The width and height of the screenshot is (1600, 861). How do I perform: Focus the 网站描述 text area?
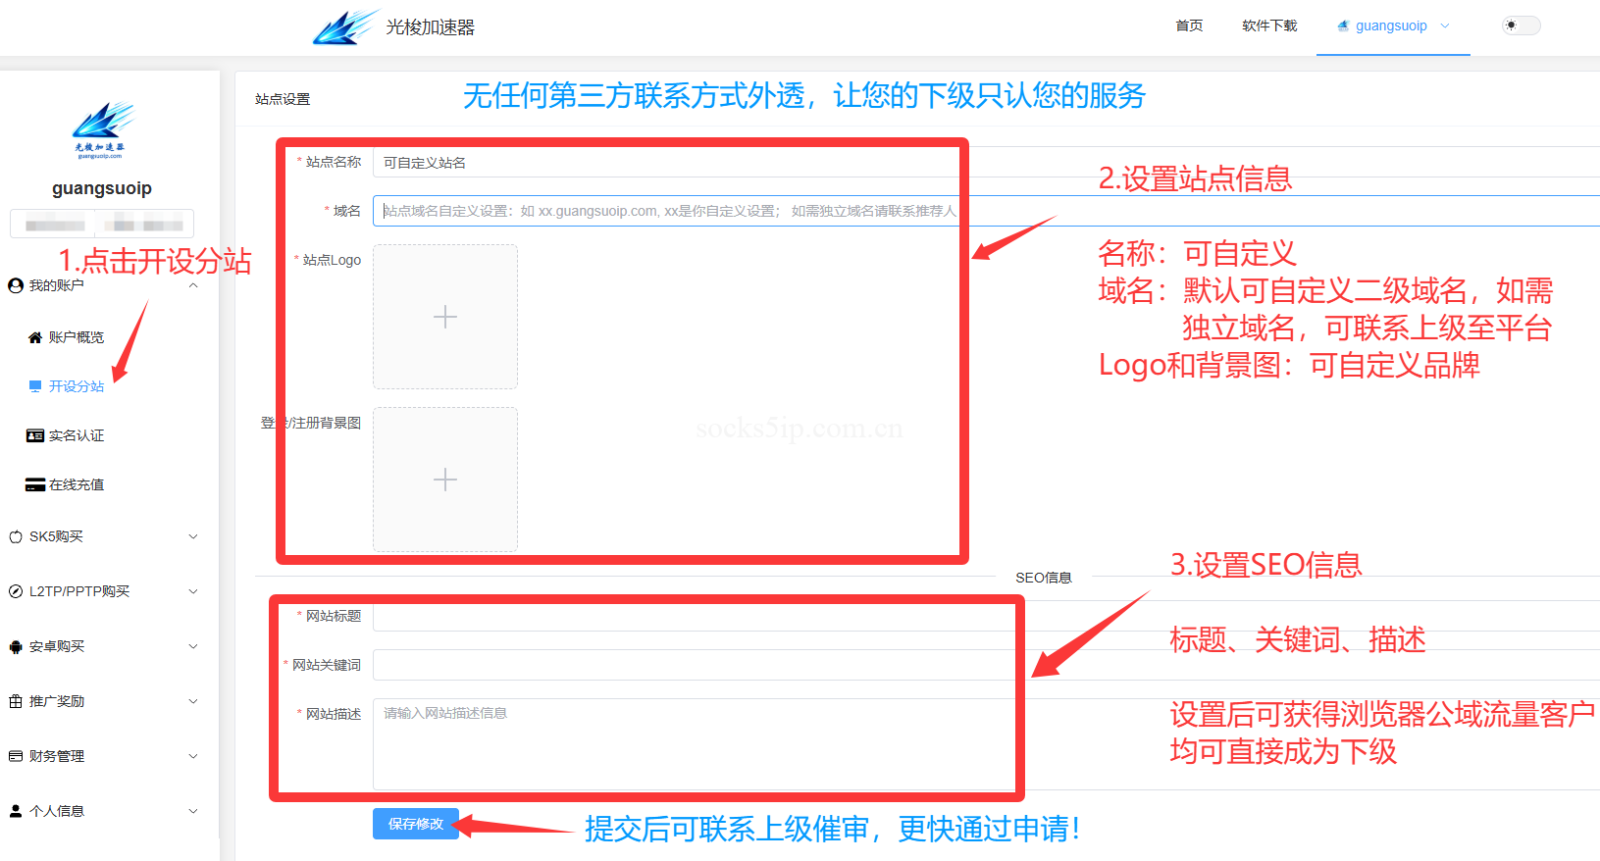(x=986, y=744)
